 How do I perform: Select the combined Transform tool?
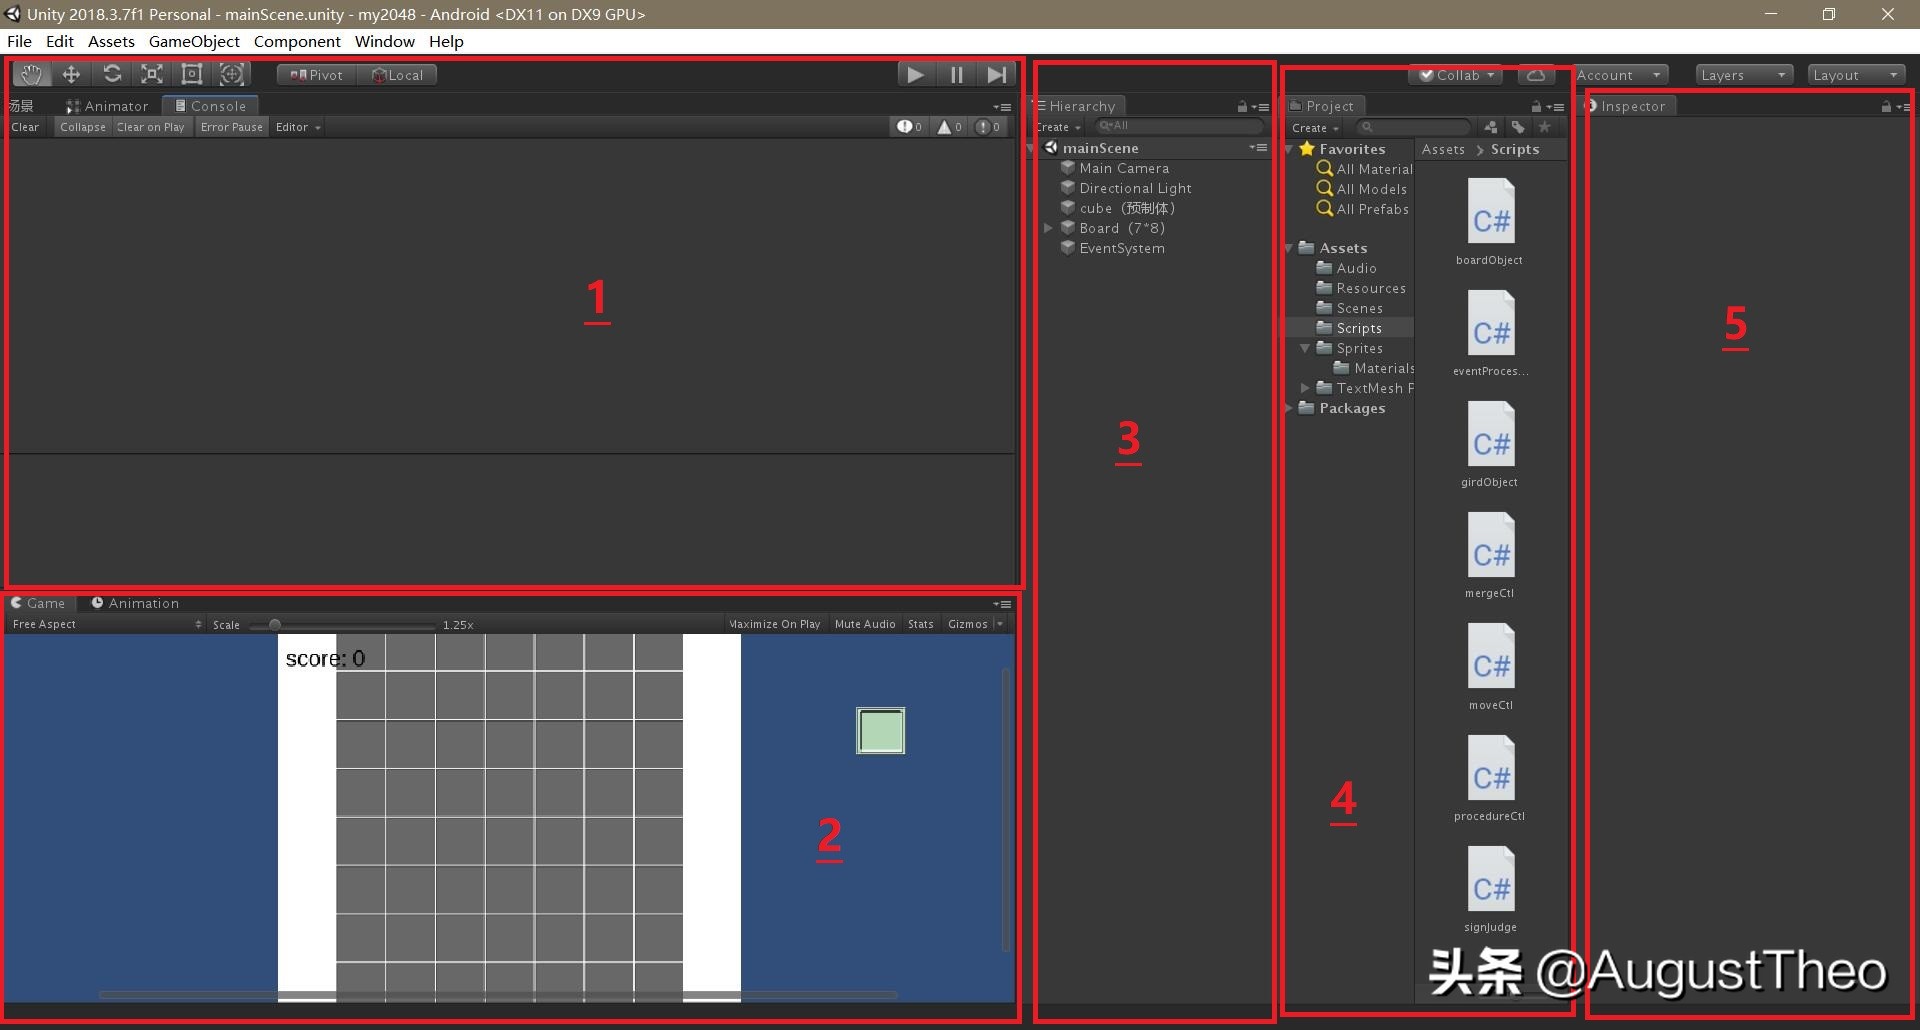pos(232,74)
